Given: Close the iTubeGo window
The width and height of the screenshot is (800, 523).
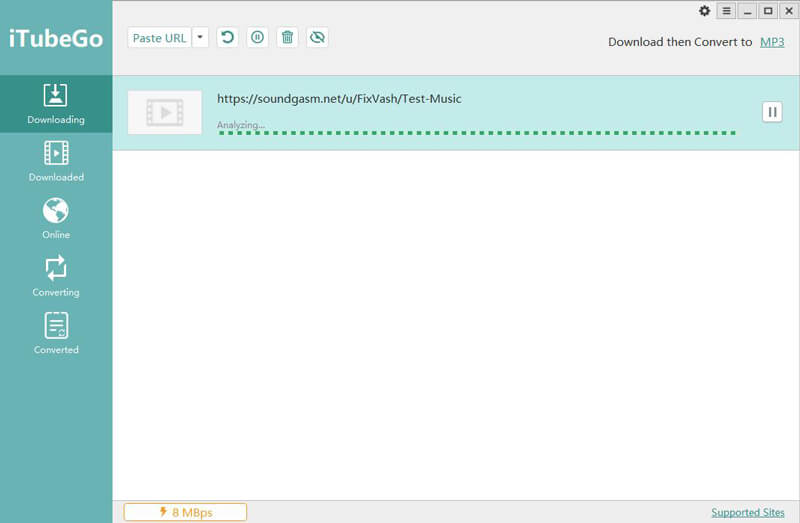Looking at the screenshot, I should [789, 11].
